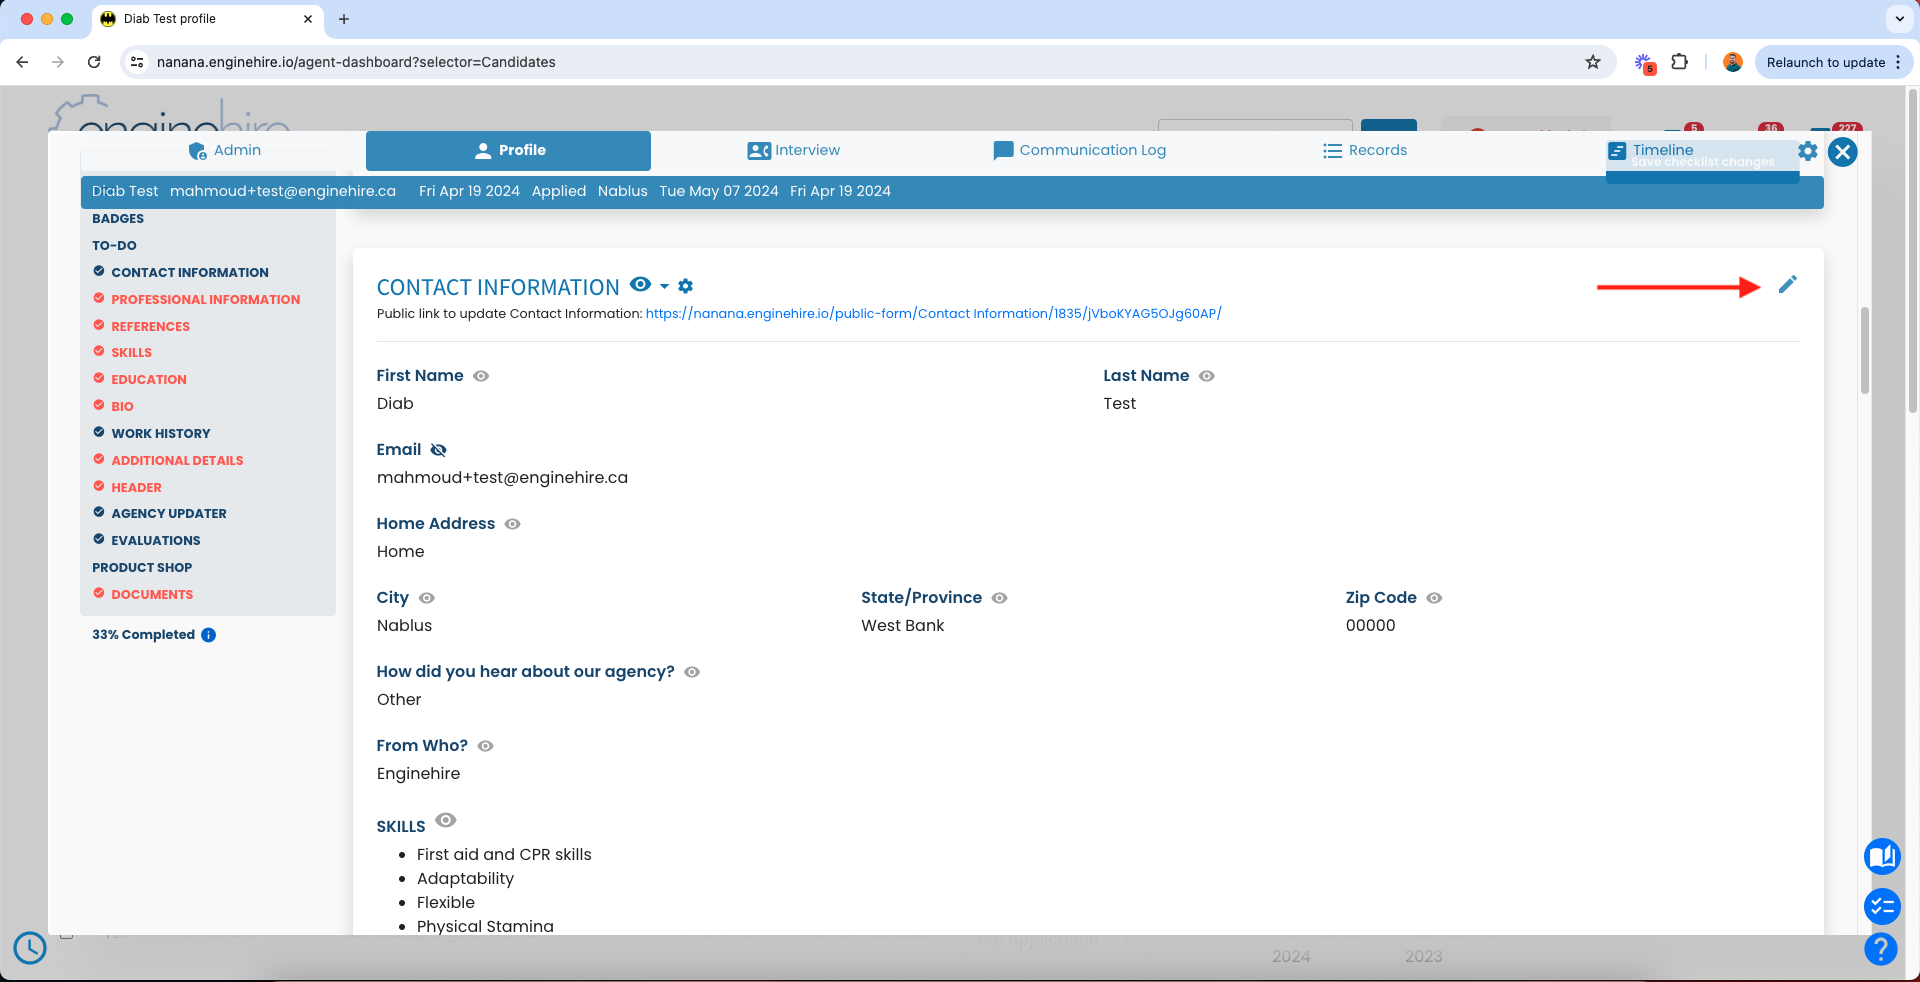Toggle First Name field visibility
This screenshot has width=1920, height=982.
tap(481, 376)
